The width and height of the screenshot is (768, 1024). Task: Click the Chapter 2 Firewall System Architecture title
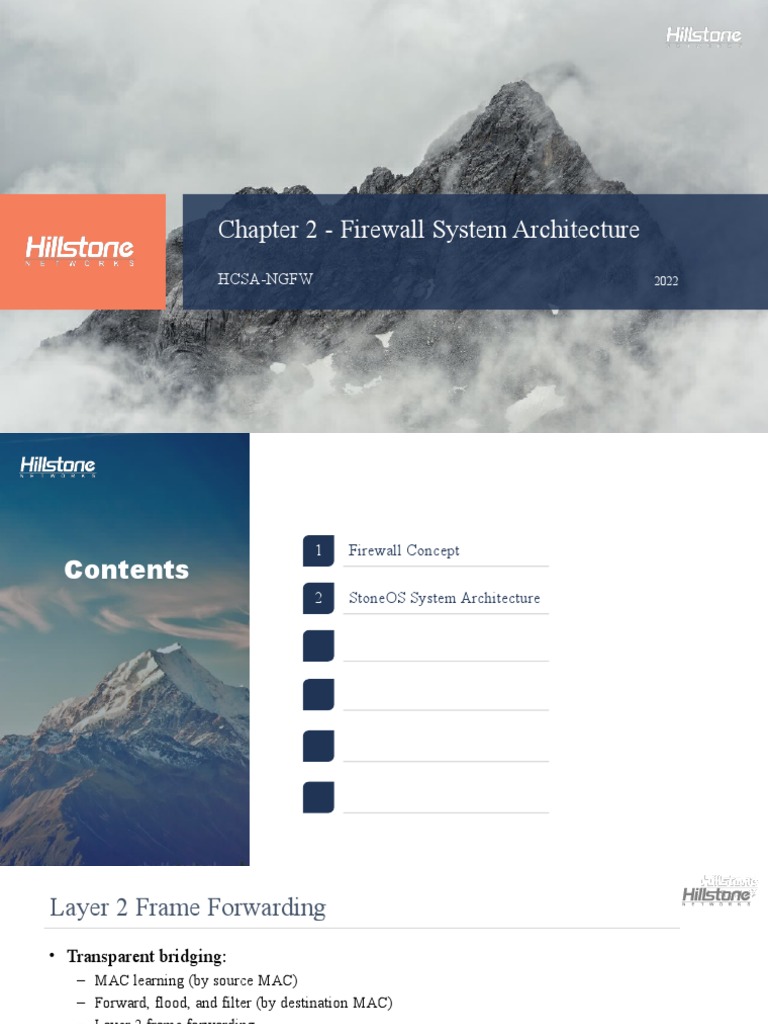(428, 230)
